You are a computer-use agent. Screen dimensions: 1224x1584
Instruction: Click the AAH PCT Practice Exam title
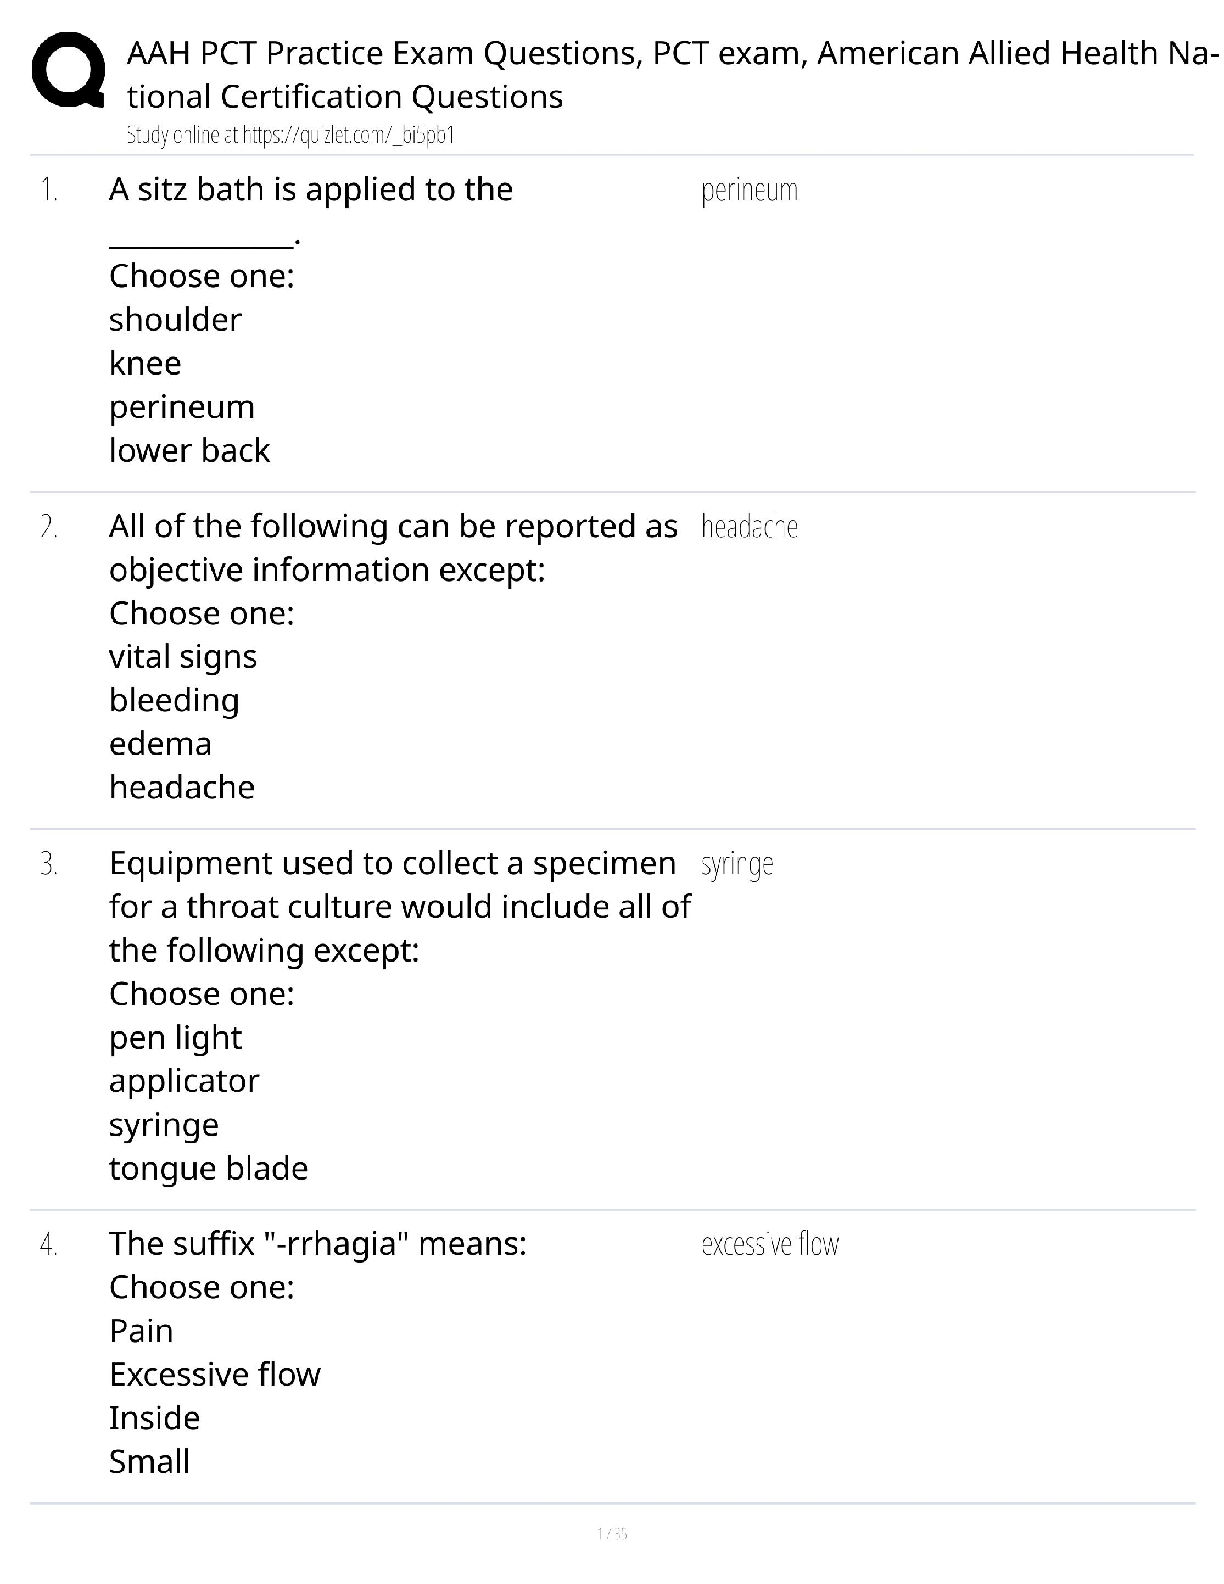672,74
